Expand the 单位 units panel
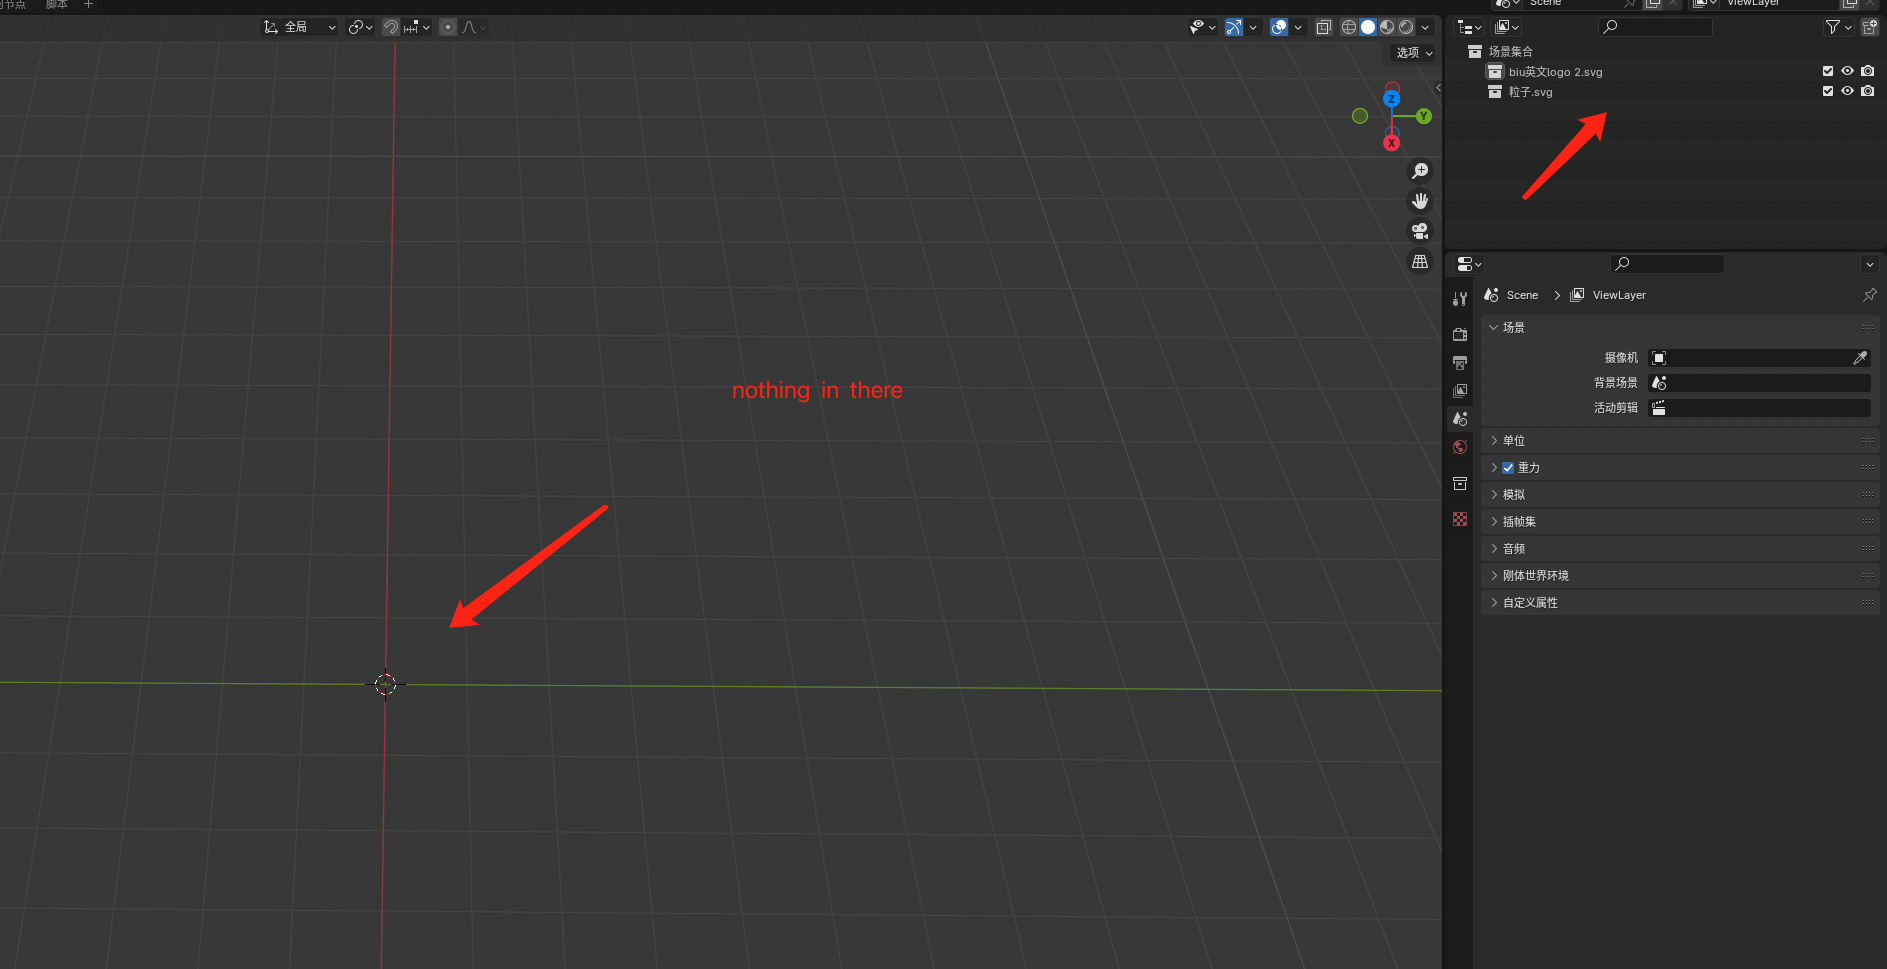The height and width of the screenshot is (969, 1887). [x=1514, y=441]
